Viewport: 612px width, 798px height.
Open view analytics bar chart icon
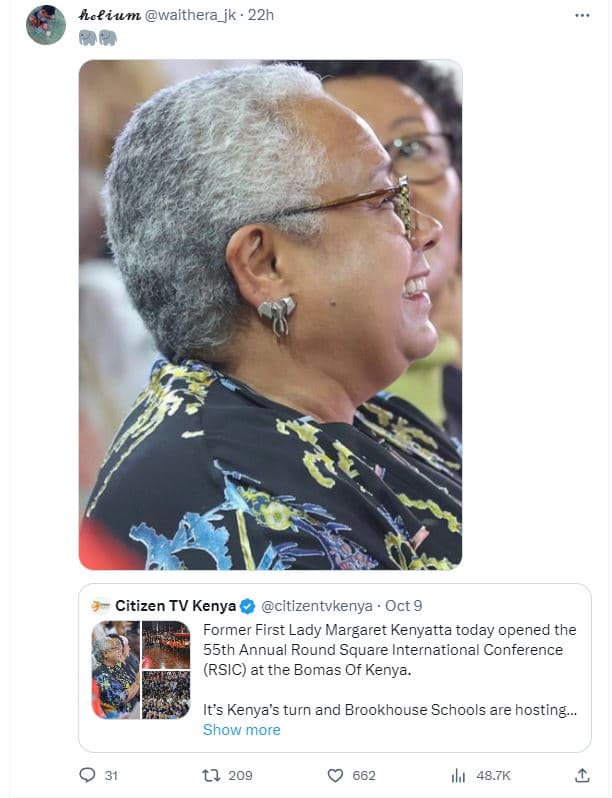458,775
